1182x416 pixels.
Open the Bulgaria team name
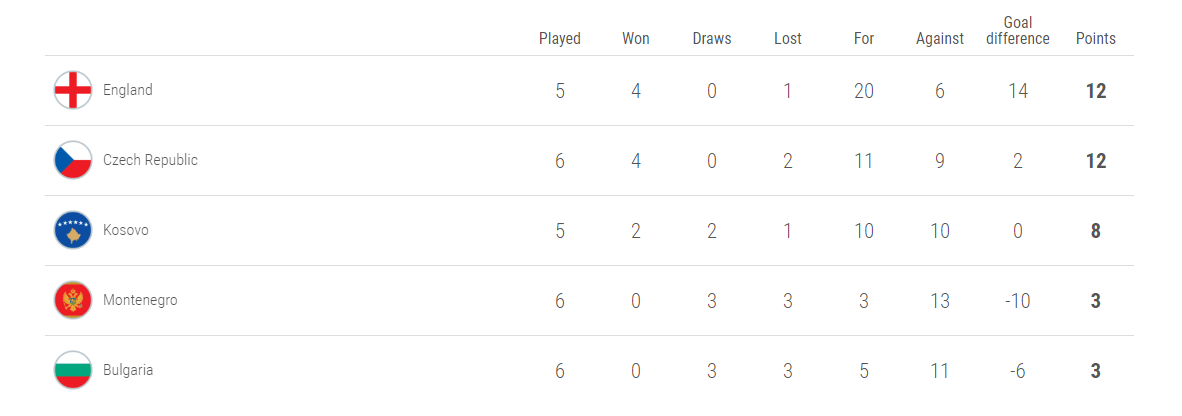click(x=128, y=370)
